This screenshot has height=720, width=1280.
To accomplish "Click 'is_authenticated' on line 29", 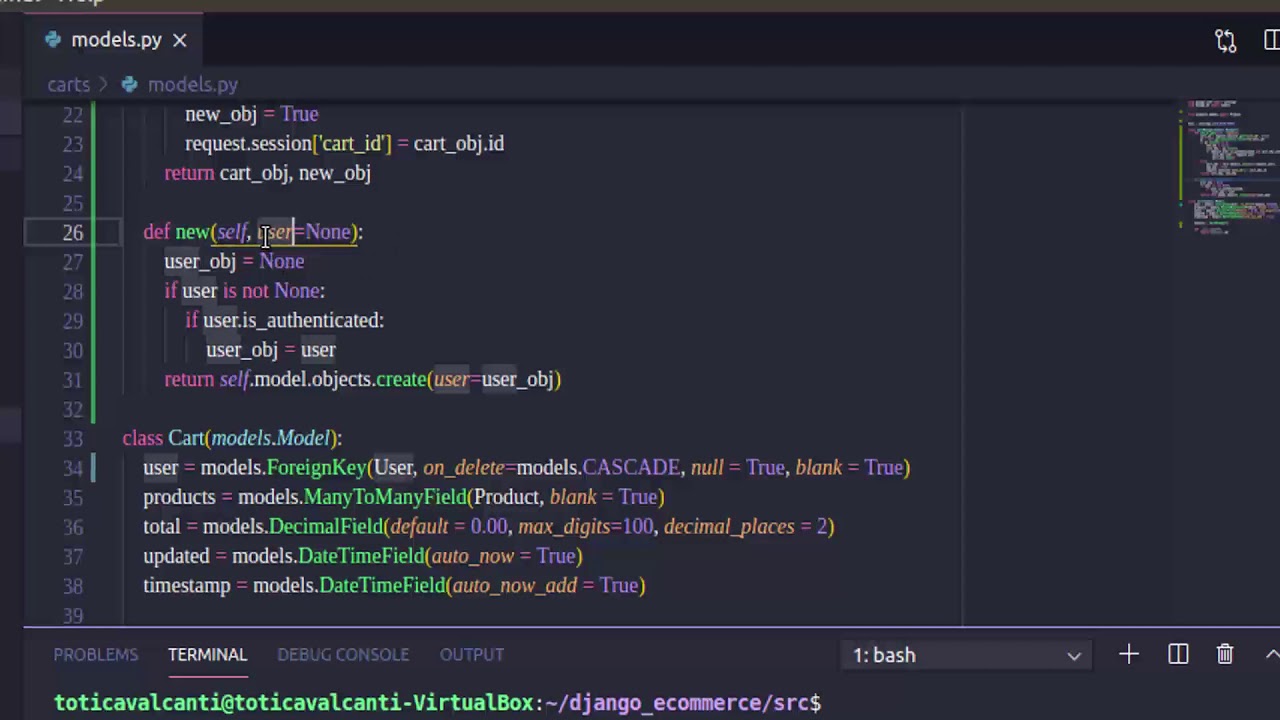I will 312,320.
